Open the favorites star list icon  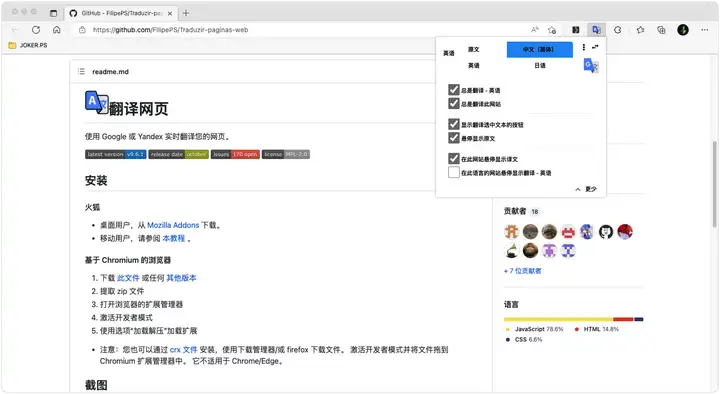(x=640, y=30)
